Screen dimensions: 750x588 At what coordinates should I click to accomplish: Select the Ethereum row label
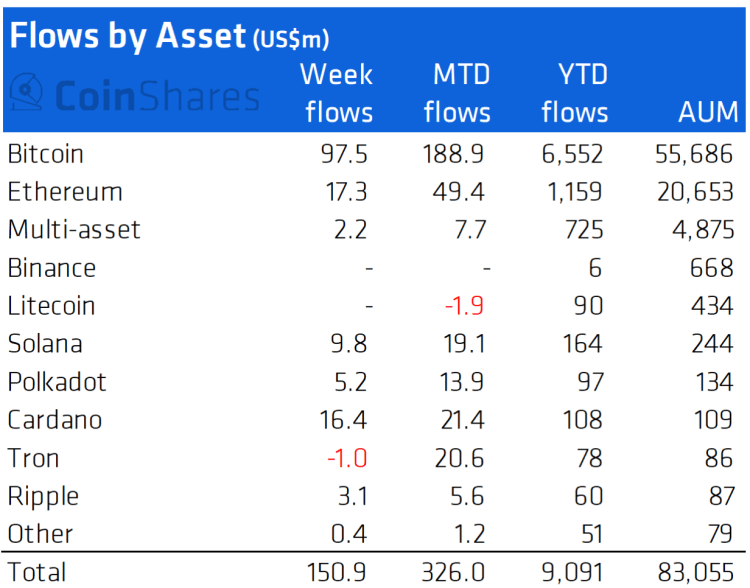click(64, 192)
